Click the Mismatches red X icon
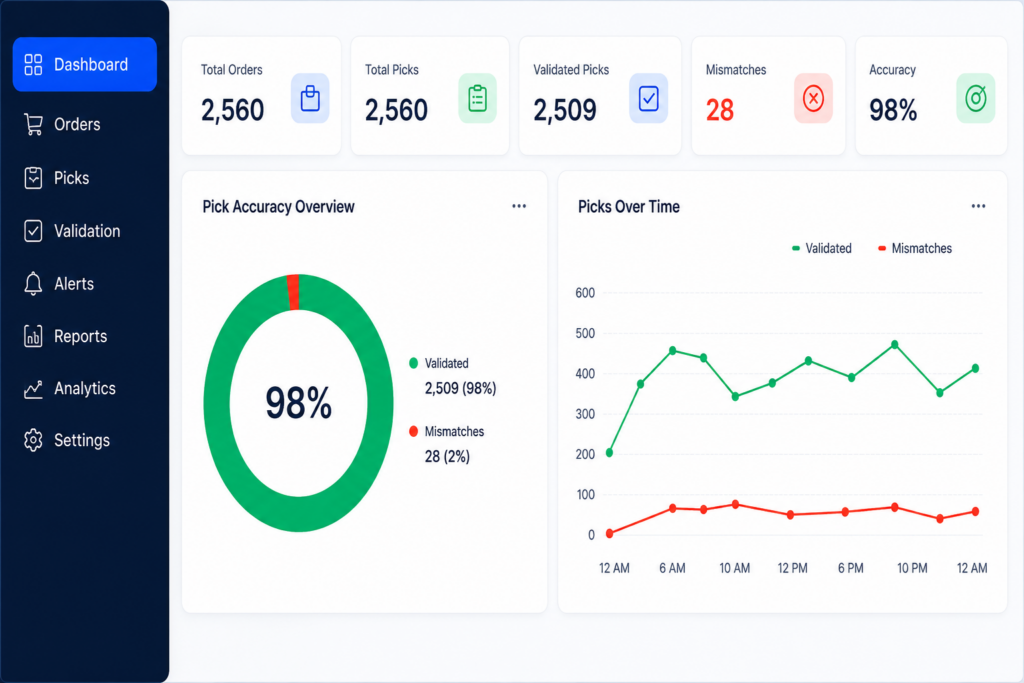The image size is (1024, 683). click(813, 99)
